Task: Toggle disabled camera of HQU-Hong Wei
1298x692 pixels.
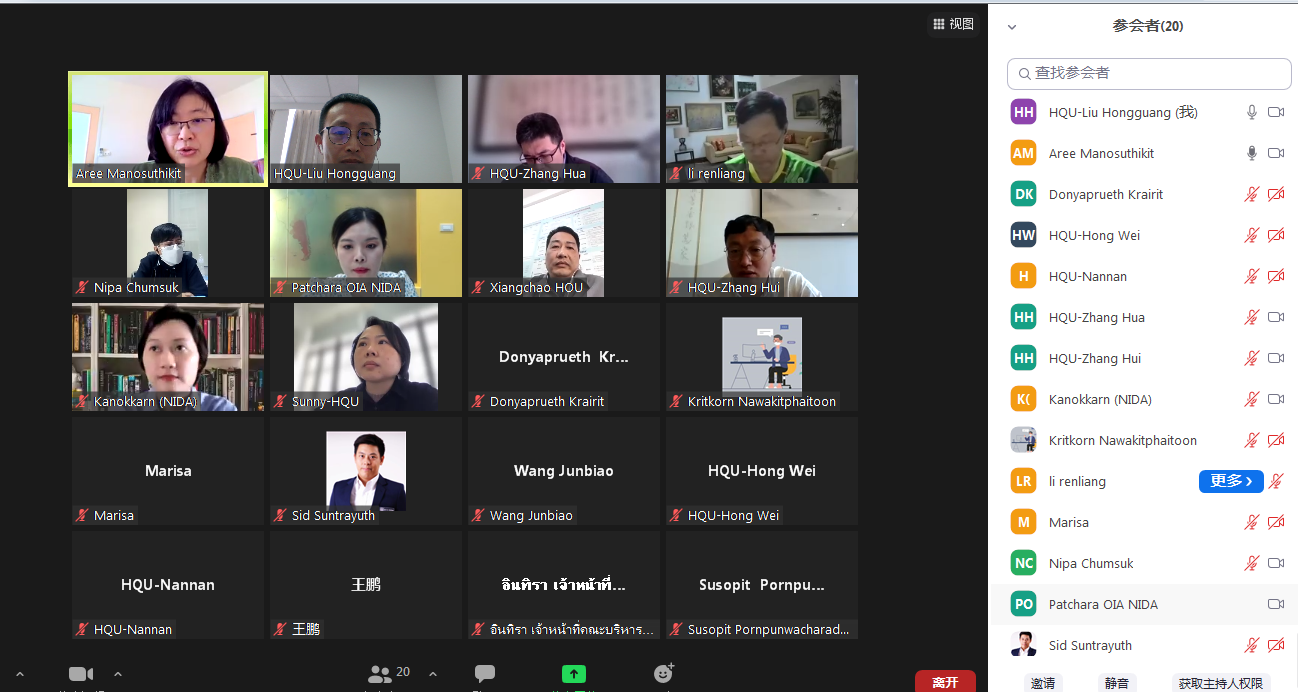Action: click(x=1276, y=235)
